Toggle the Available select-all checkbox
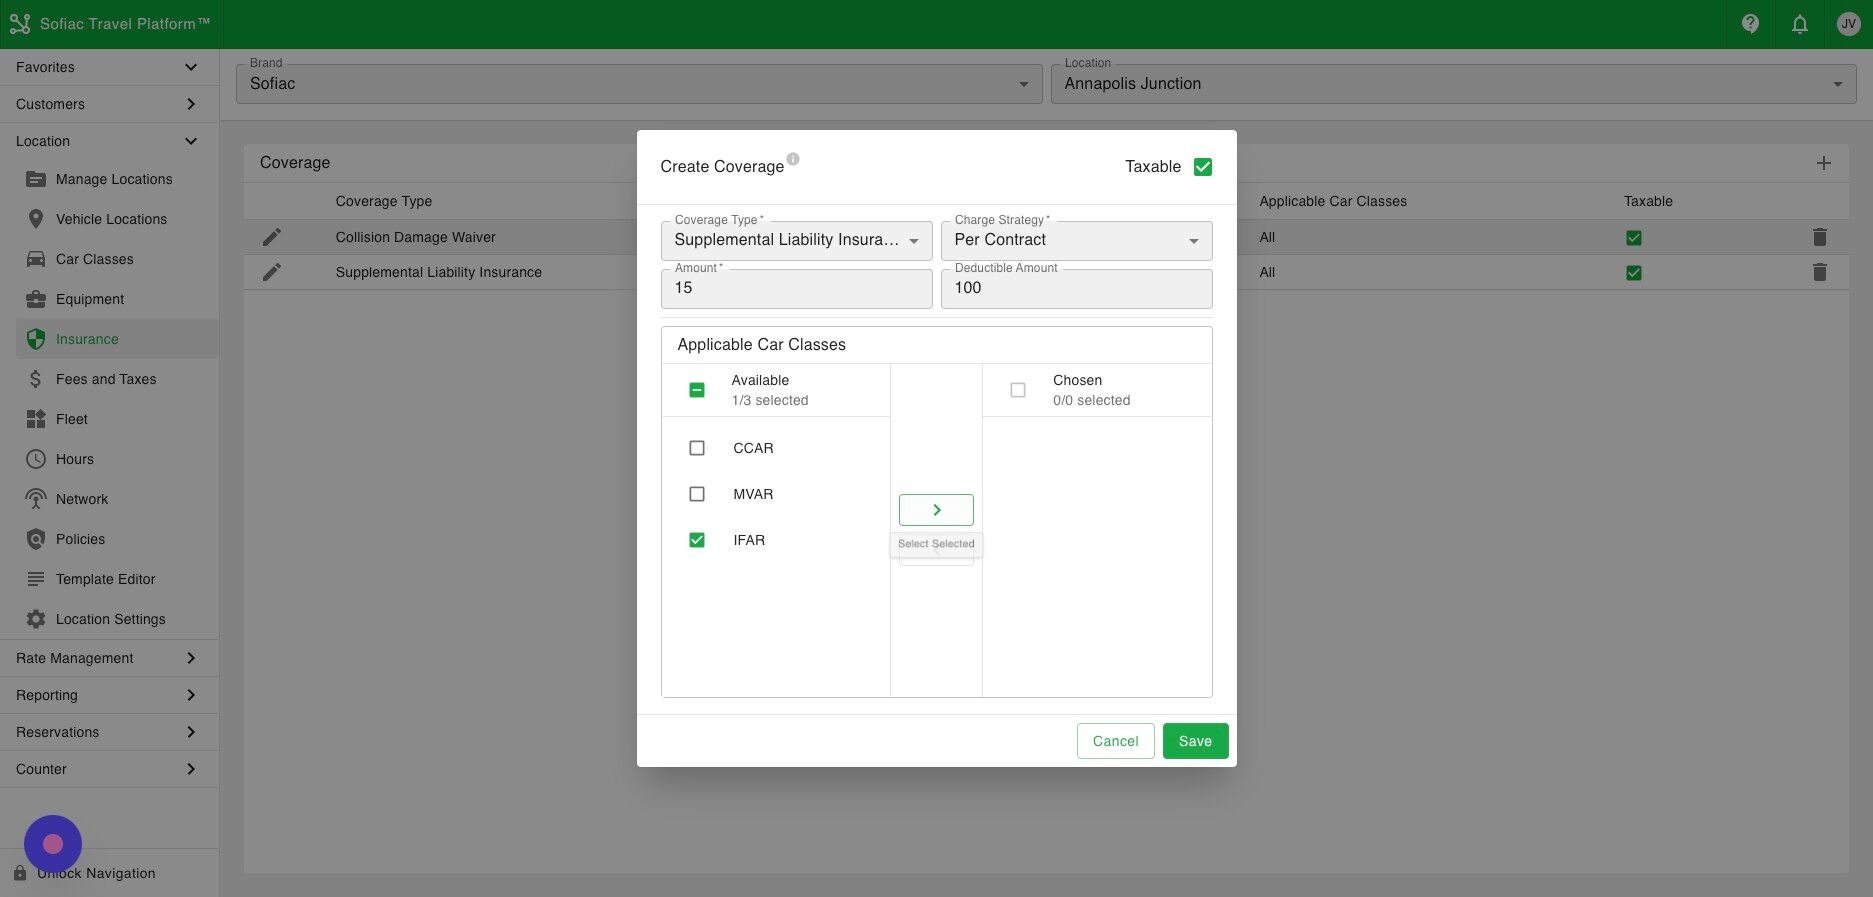1873x897 pixels. pyautogui.click(x=697, y=390)
